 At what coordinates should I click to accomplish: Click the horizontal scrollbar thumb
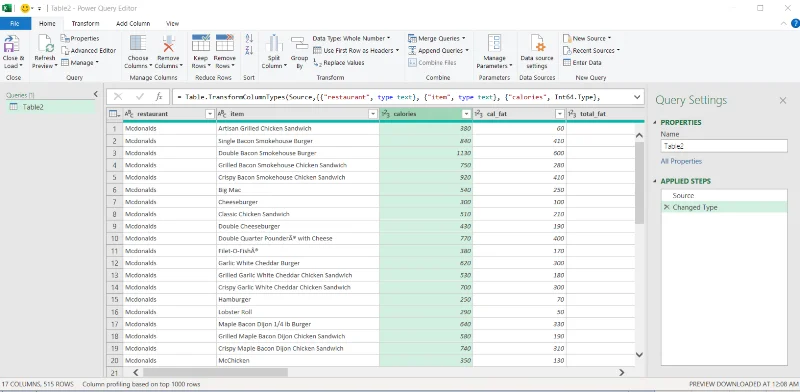(215, 373)
